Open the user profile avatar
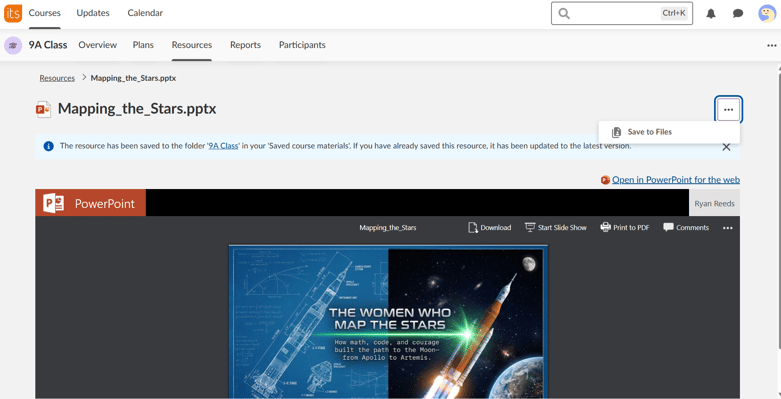This screenshot has width=781, height=399. click(x=767, y=13)
